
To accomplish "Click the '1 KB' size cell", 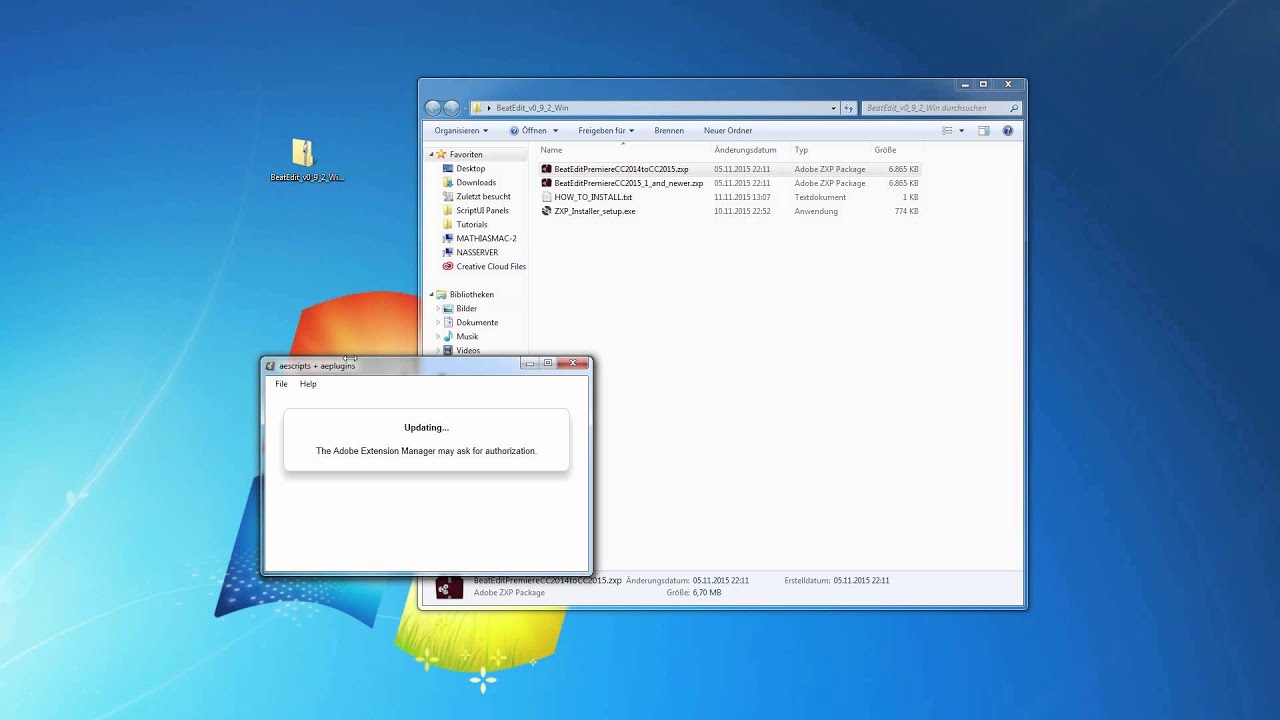I will (x=910, y=197).
